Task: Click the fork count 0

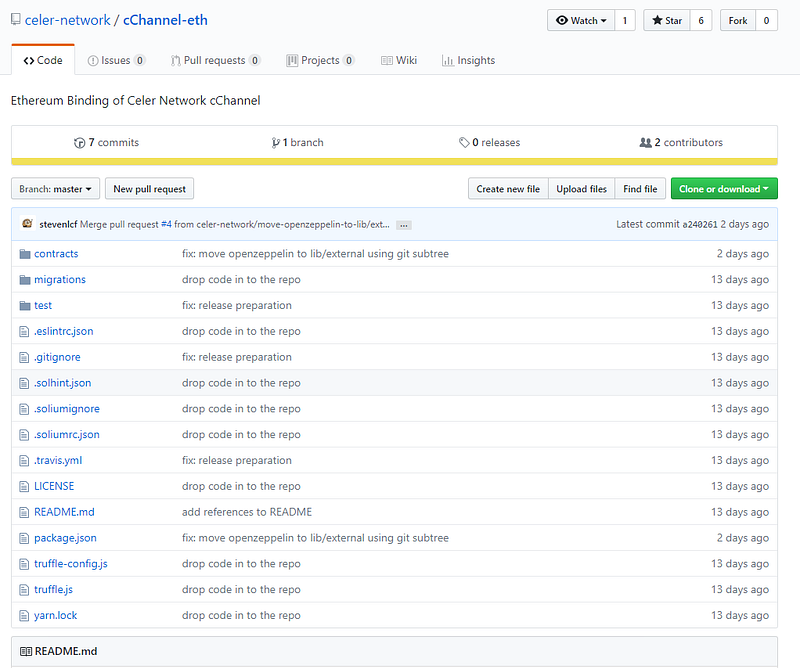Action: (766, 20)
